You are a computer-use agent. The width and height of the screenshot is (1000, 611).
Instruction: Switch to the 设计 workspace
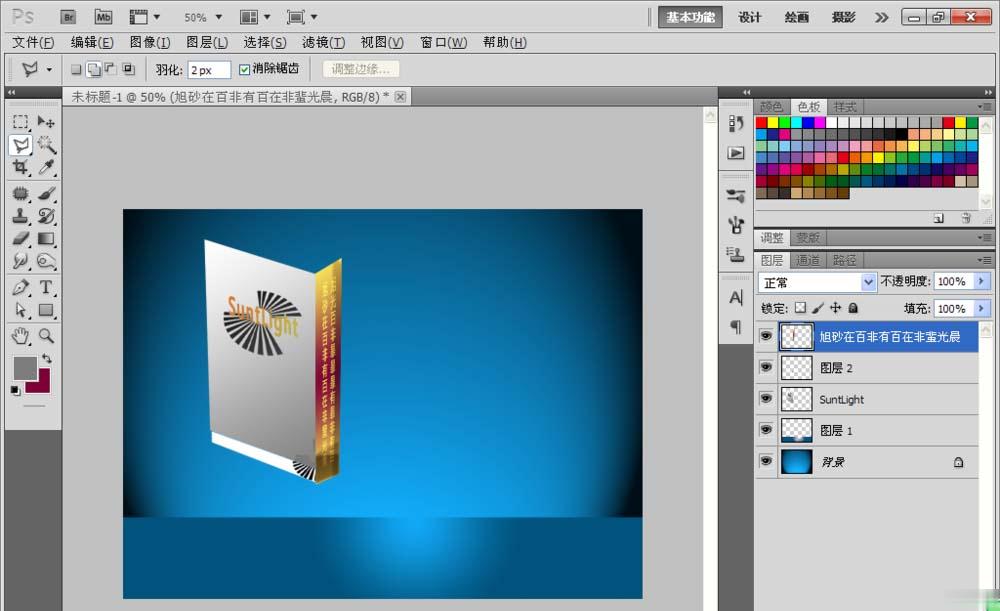click(x=749, y=17)
